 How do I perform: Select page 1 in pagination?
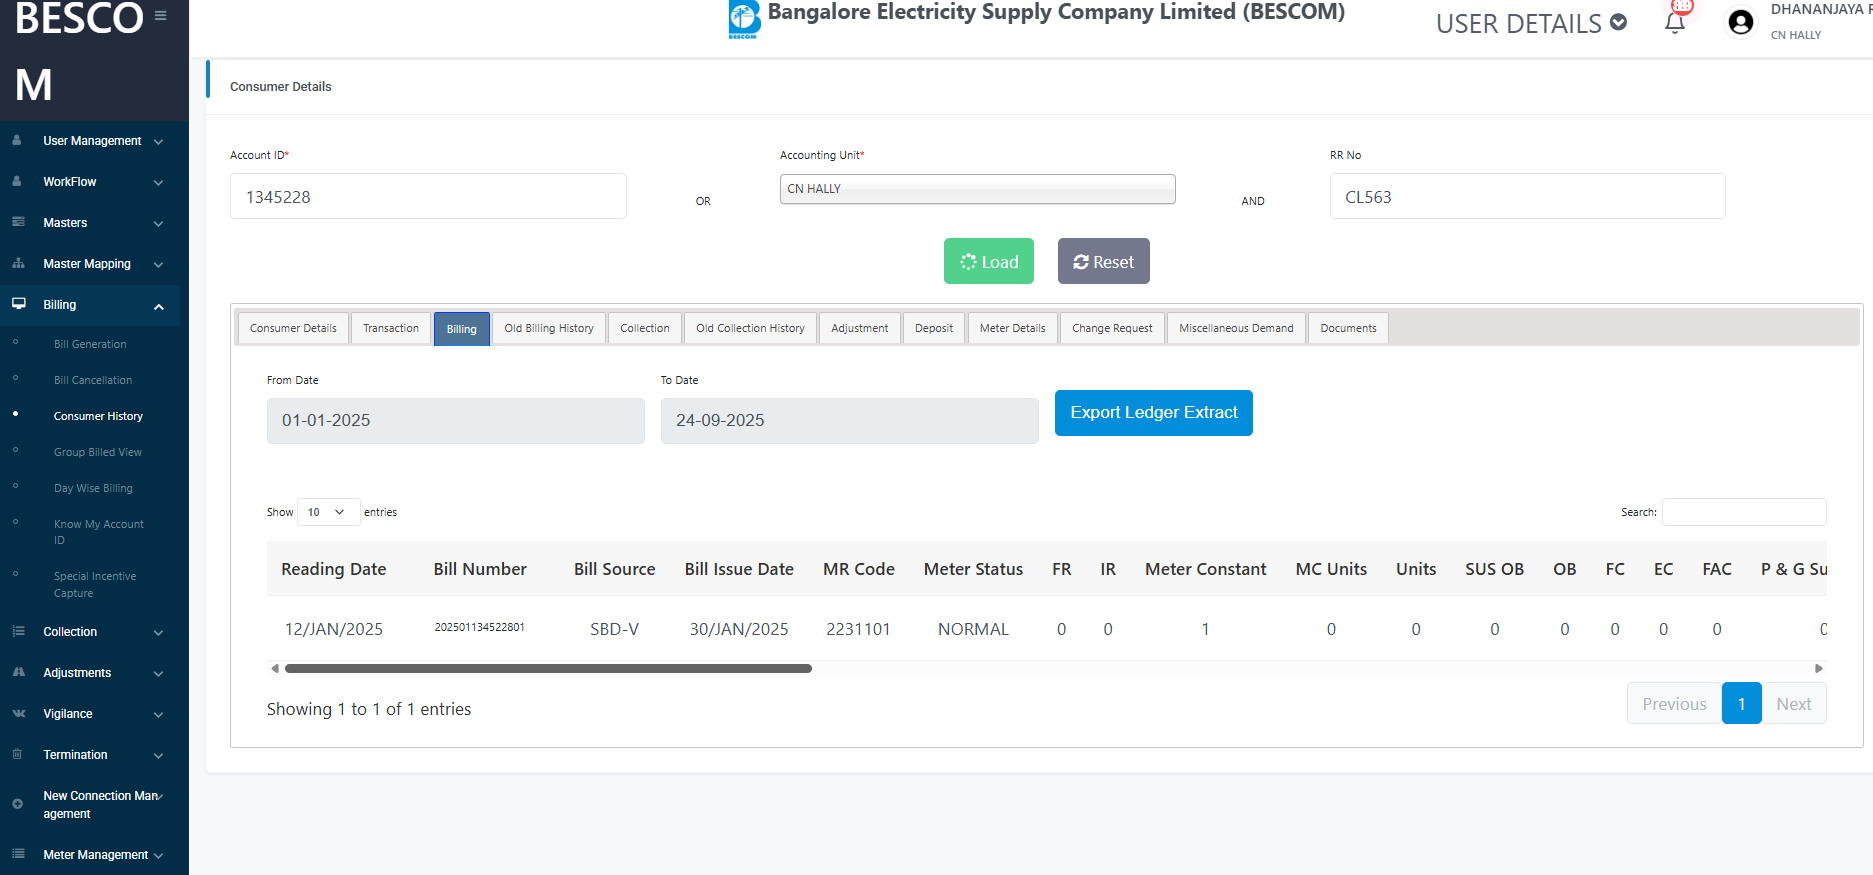[1742, 704]
